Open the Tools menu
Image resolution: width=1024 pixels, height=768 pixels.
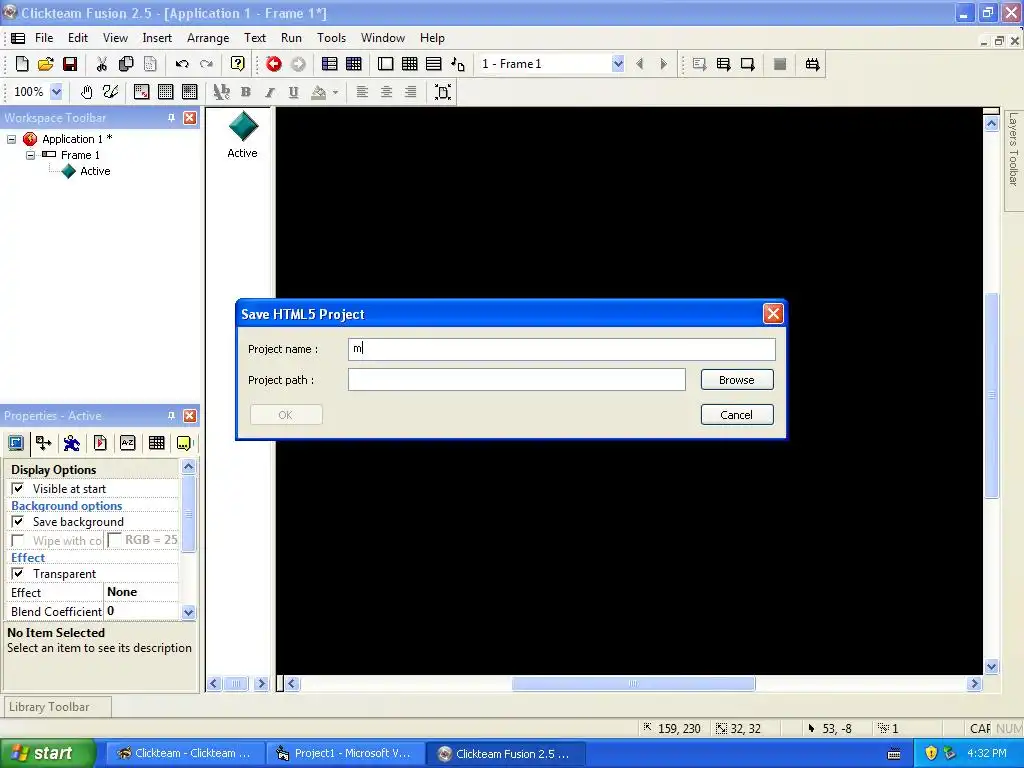[x=331, y=38]
